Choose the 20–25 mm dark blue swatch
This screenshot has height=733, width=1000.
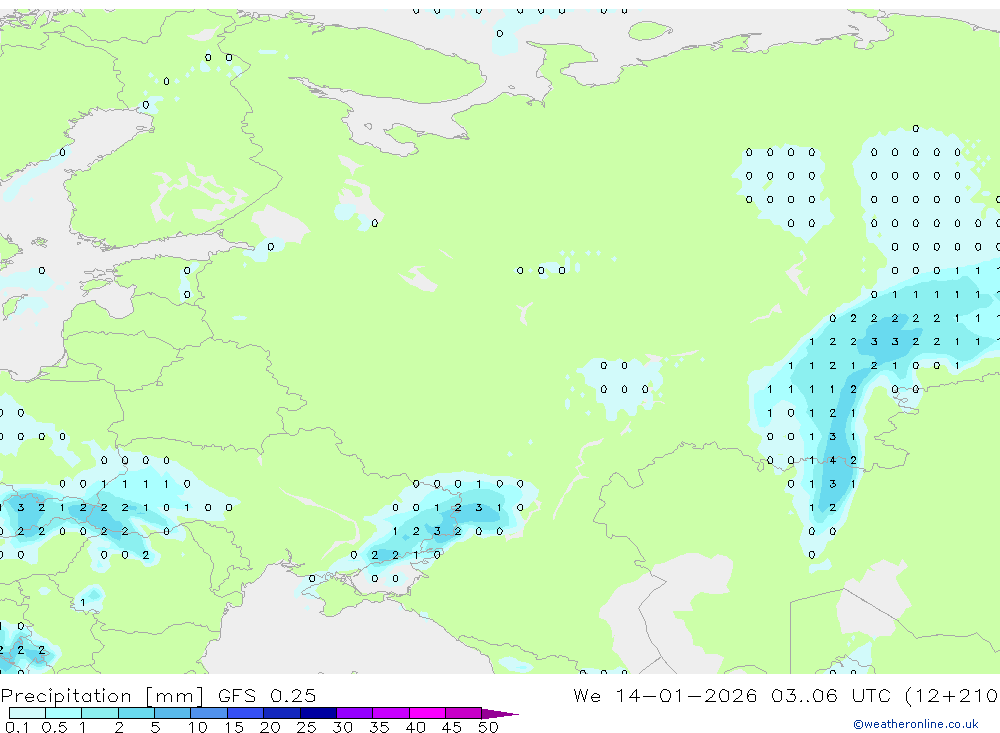[x=282, y=713]
